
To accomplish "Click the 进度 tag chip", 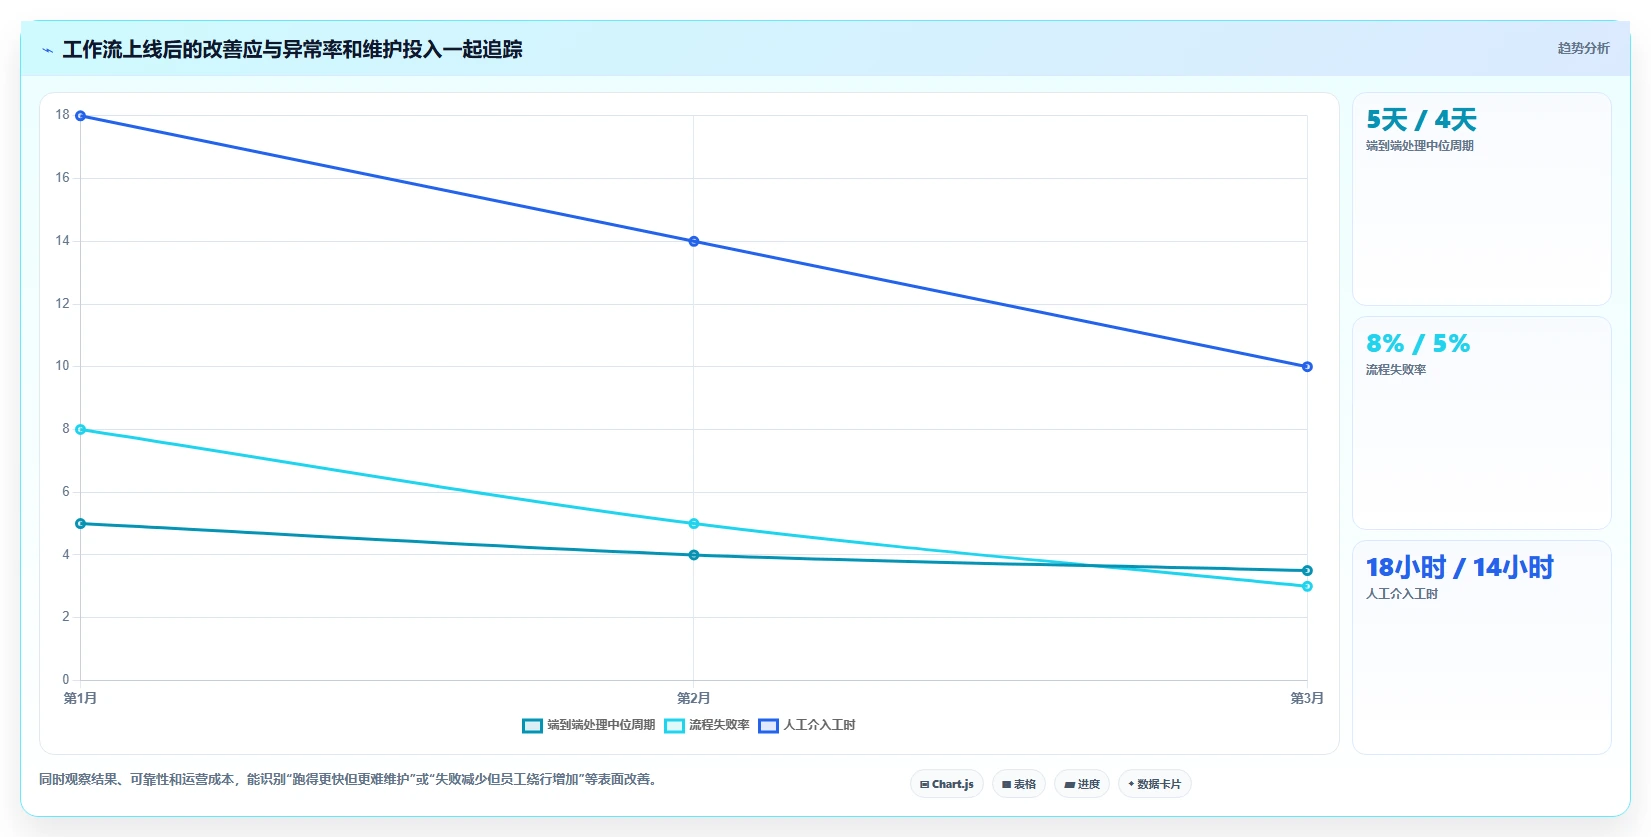I will click(1082, 784).
